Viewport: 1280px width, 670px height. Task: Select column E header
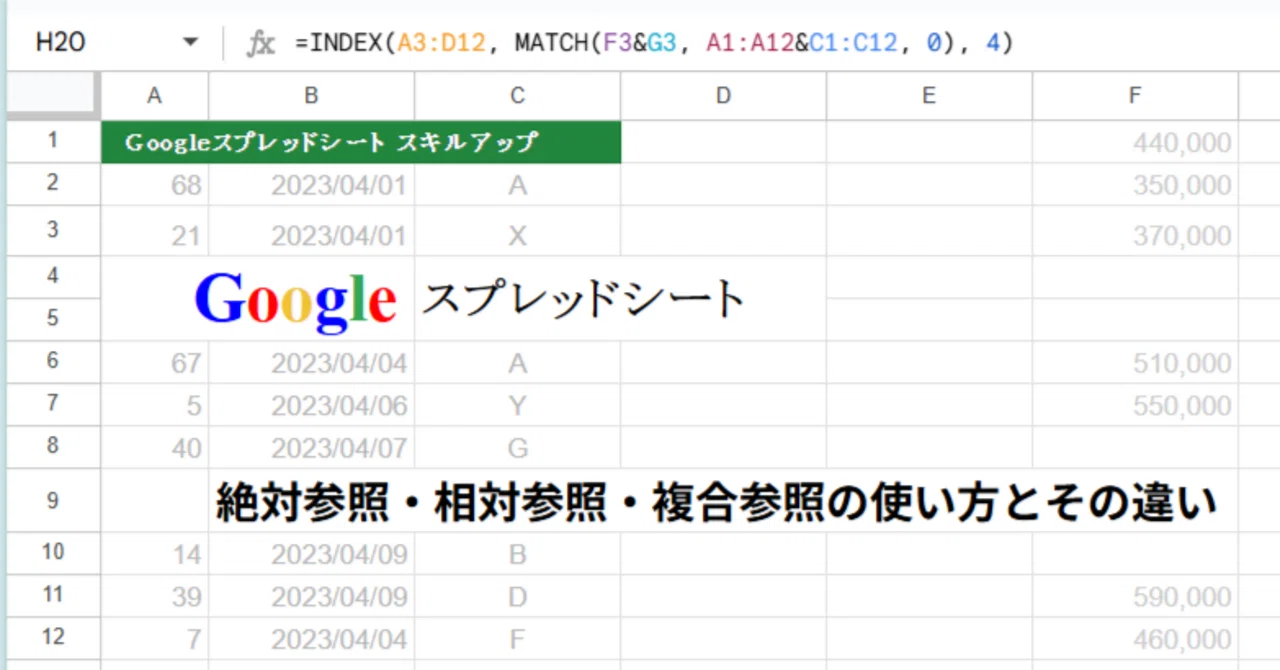pos(929,96)
